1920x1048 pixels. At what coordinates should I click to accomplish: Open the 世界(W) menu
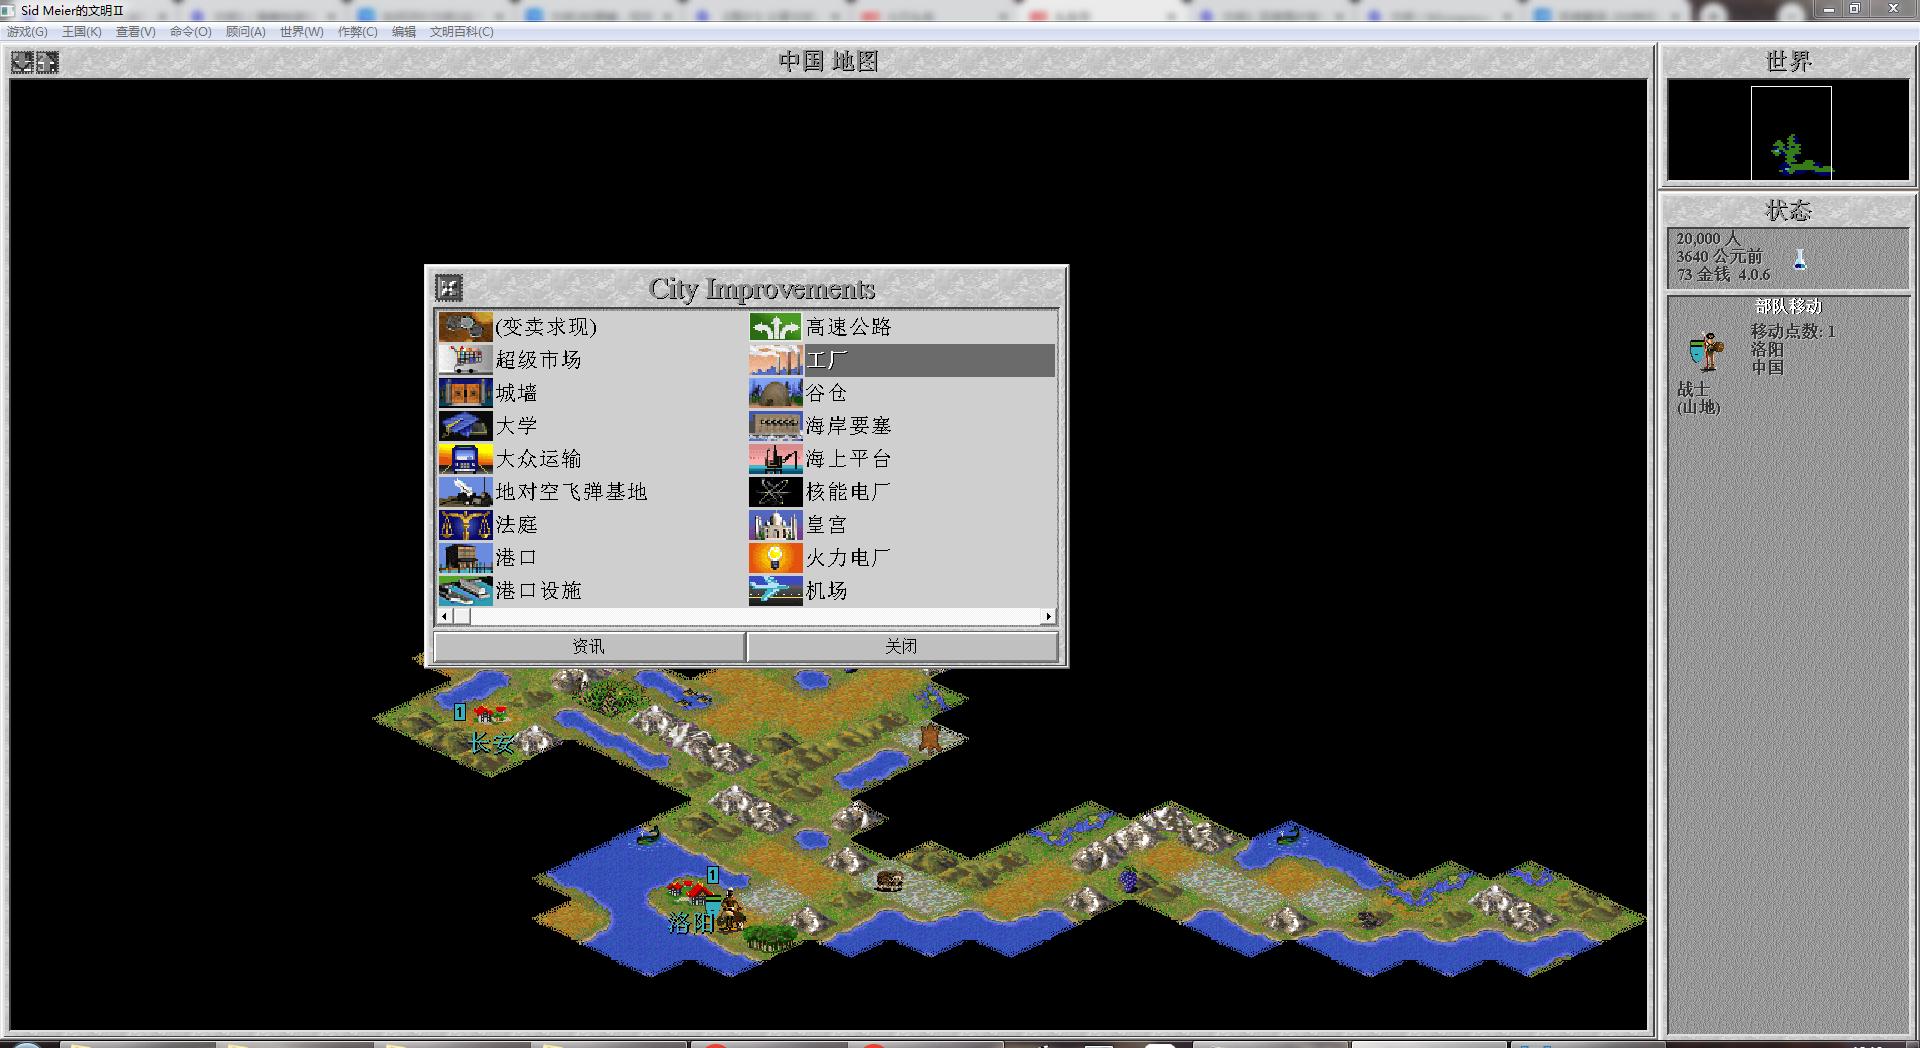[x=302, y=32]
